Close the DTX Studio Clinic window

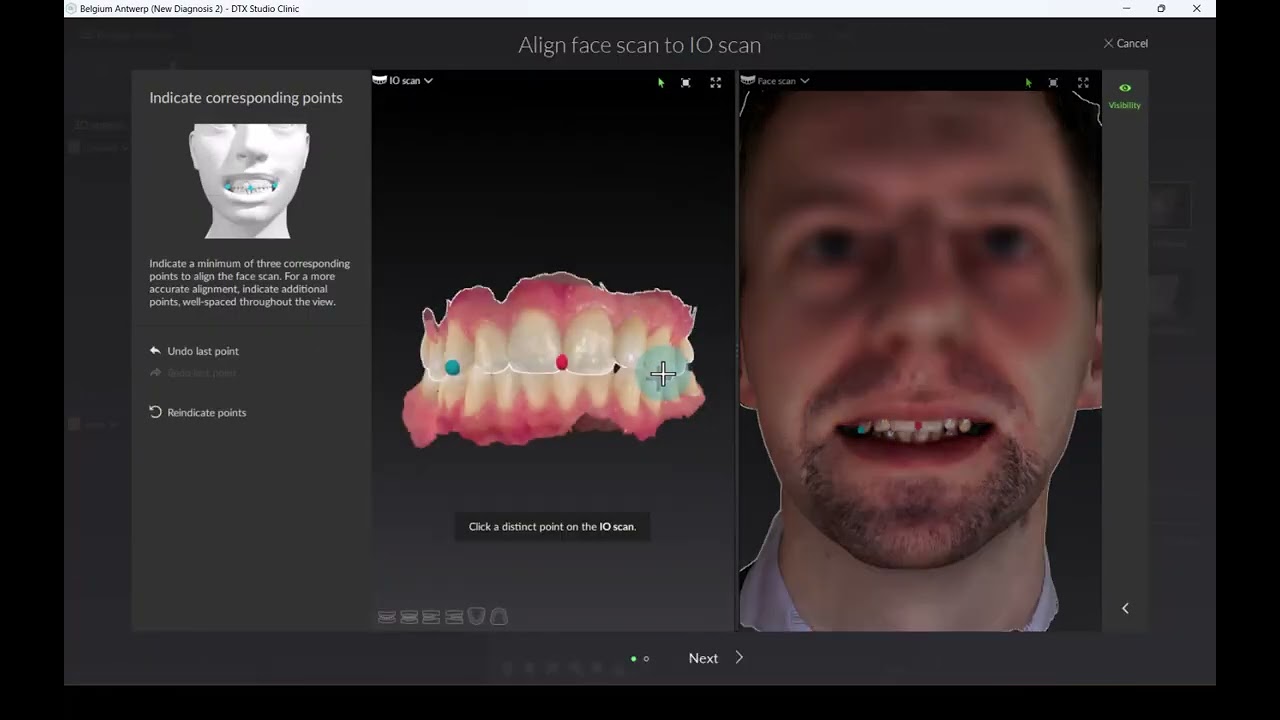[x=1197, y=9]
